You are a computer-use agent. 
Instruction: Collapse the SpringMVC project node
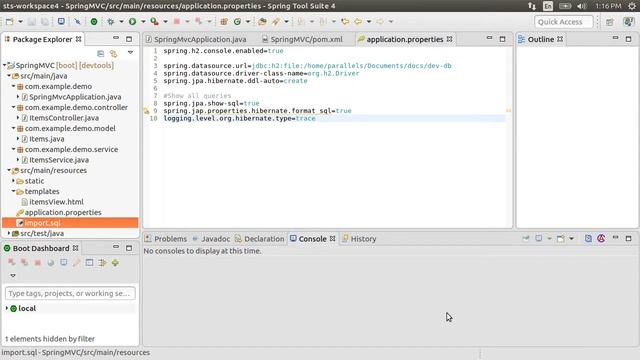[4, 65]
